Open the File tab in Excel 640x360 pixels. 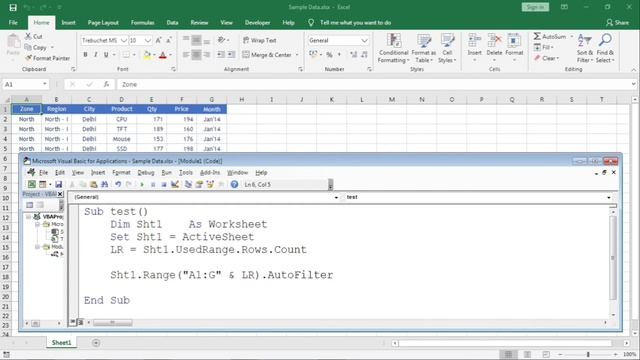[13, 23]
